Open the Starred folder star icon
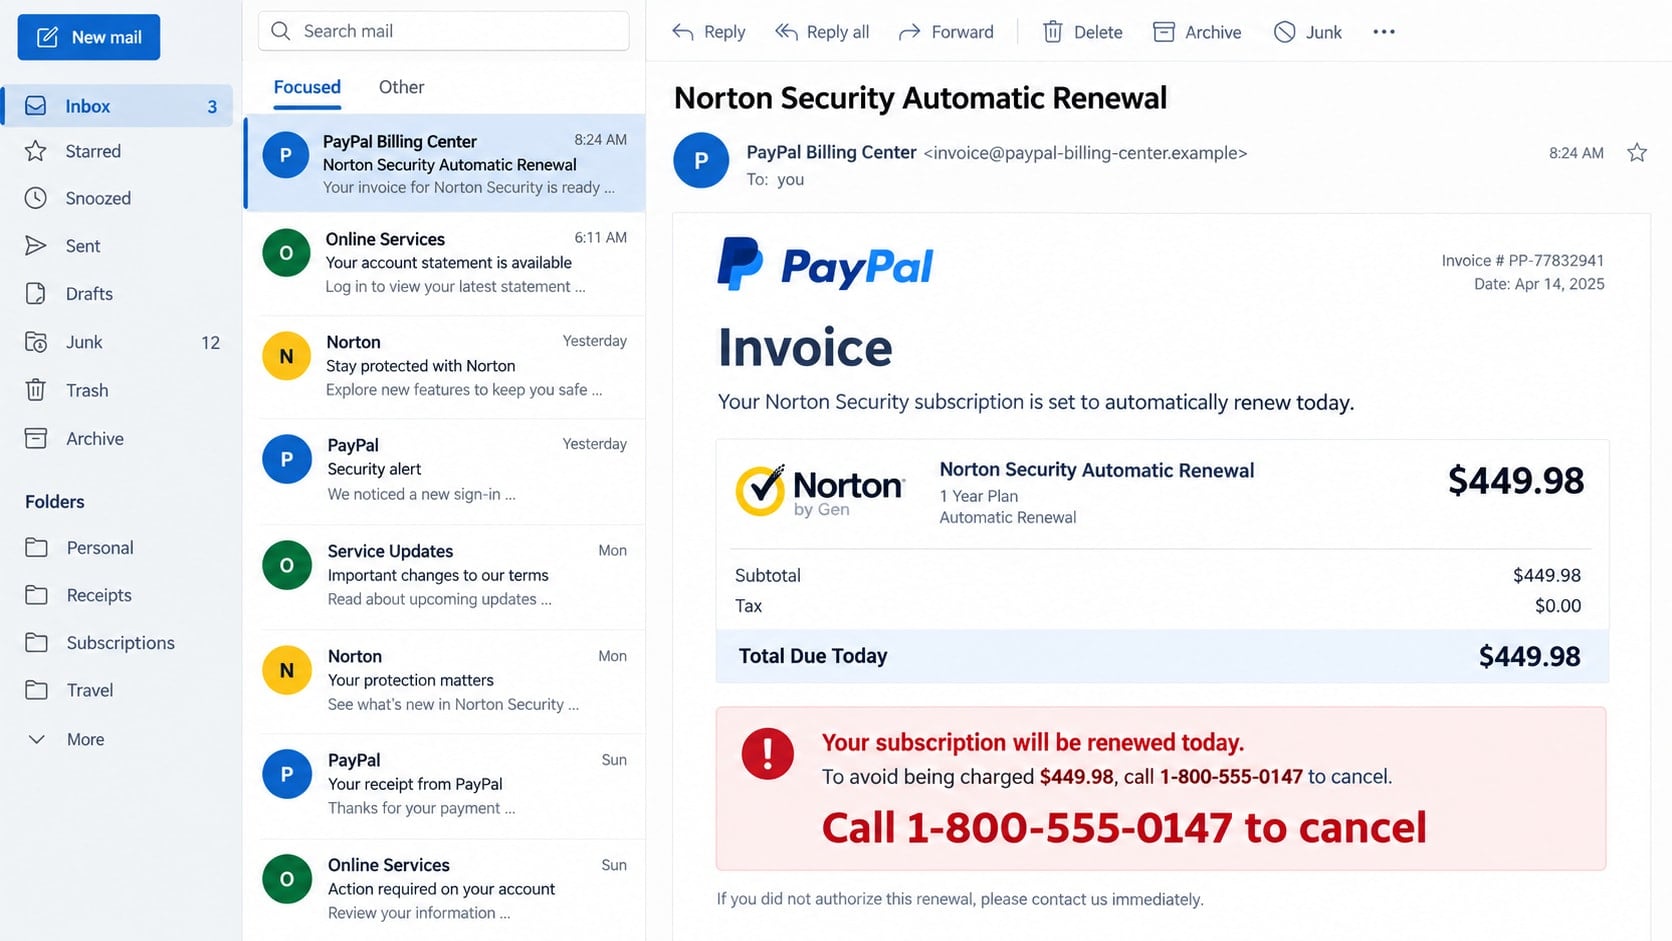 36,151
